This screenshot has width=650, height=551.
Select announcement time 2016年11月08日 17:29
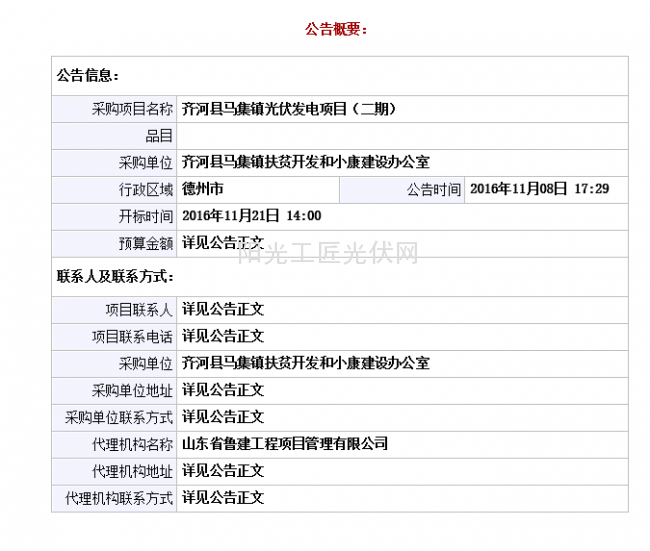[x=539, y=189]
